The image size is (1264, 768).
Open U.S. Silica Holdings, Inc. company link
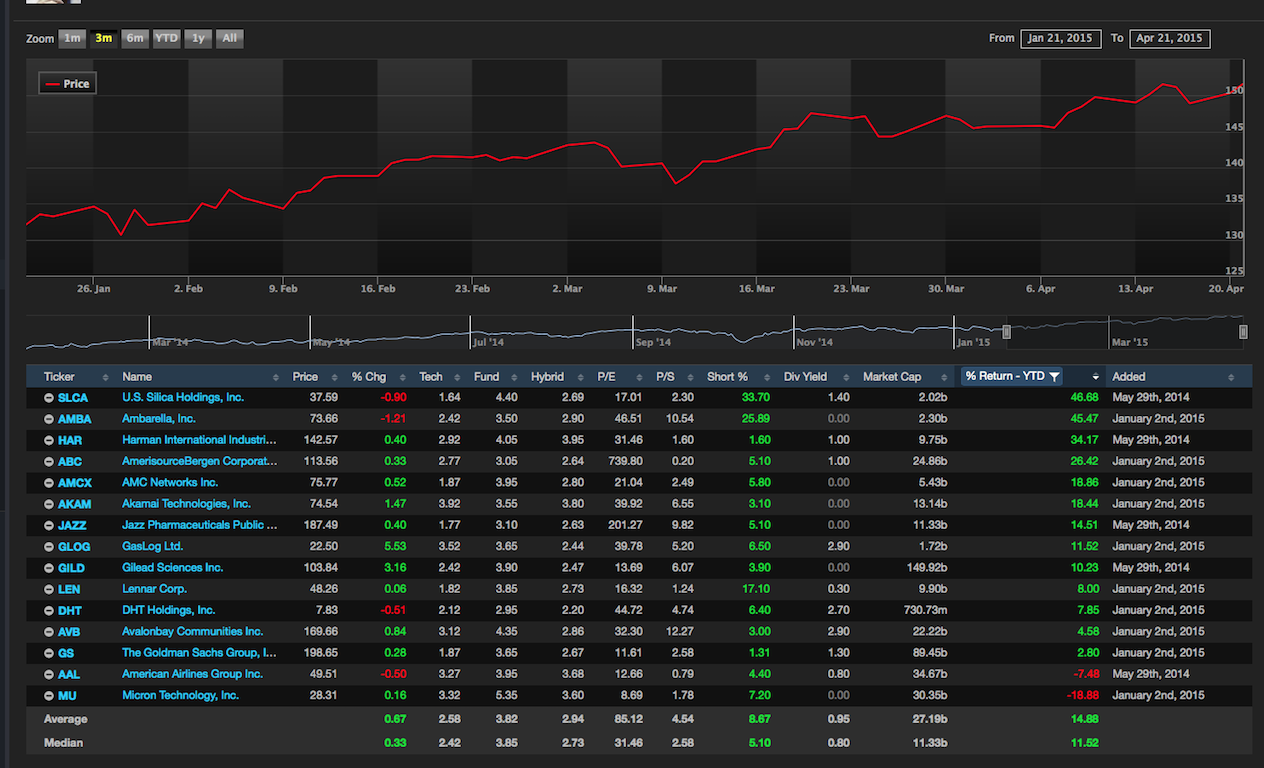[183, 397]
